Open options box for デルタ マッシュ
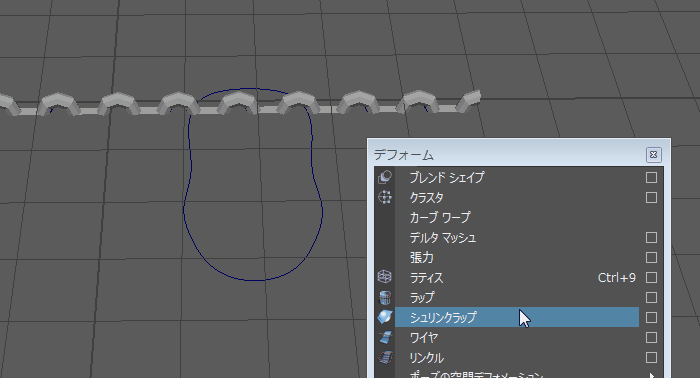The width and height of the screenshot is (700, 378). click(x=651, y=237)
